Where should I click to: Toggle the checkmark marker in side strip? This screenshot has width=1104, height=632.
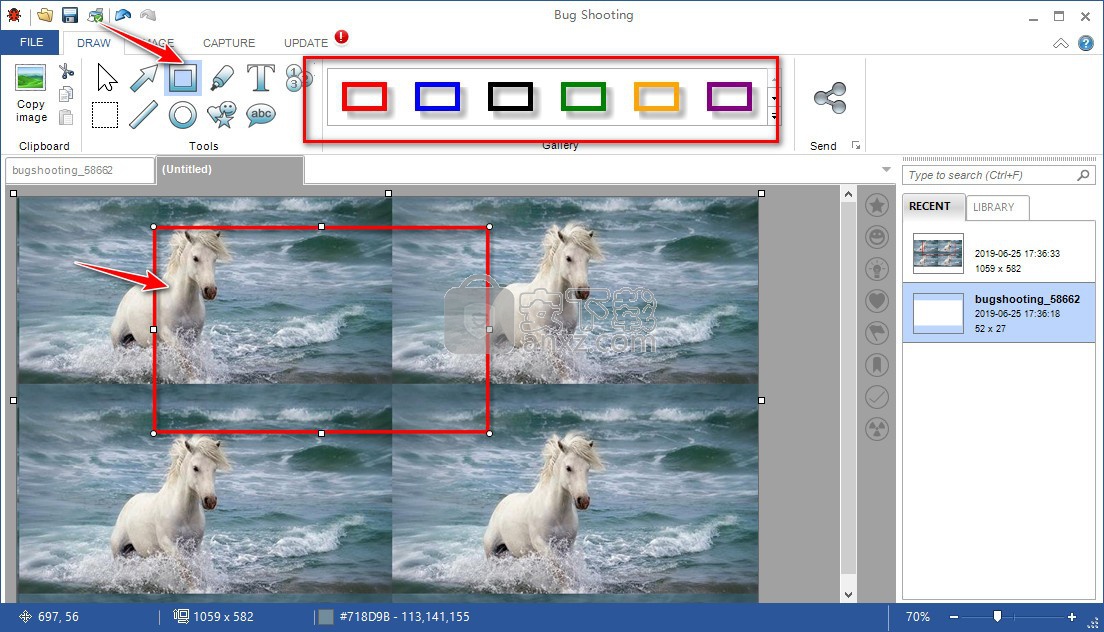coord(877,397)
